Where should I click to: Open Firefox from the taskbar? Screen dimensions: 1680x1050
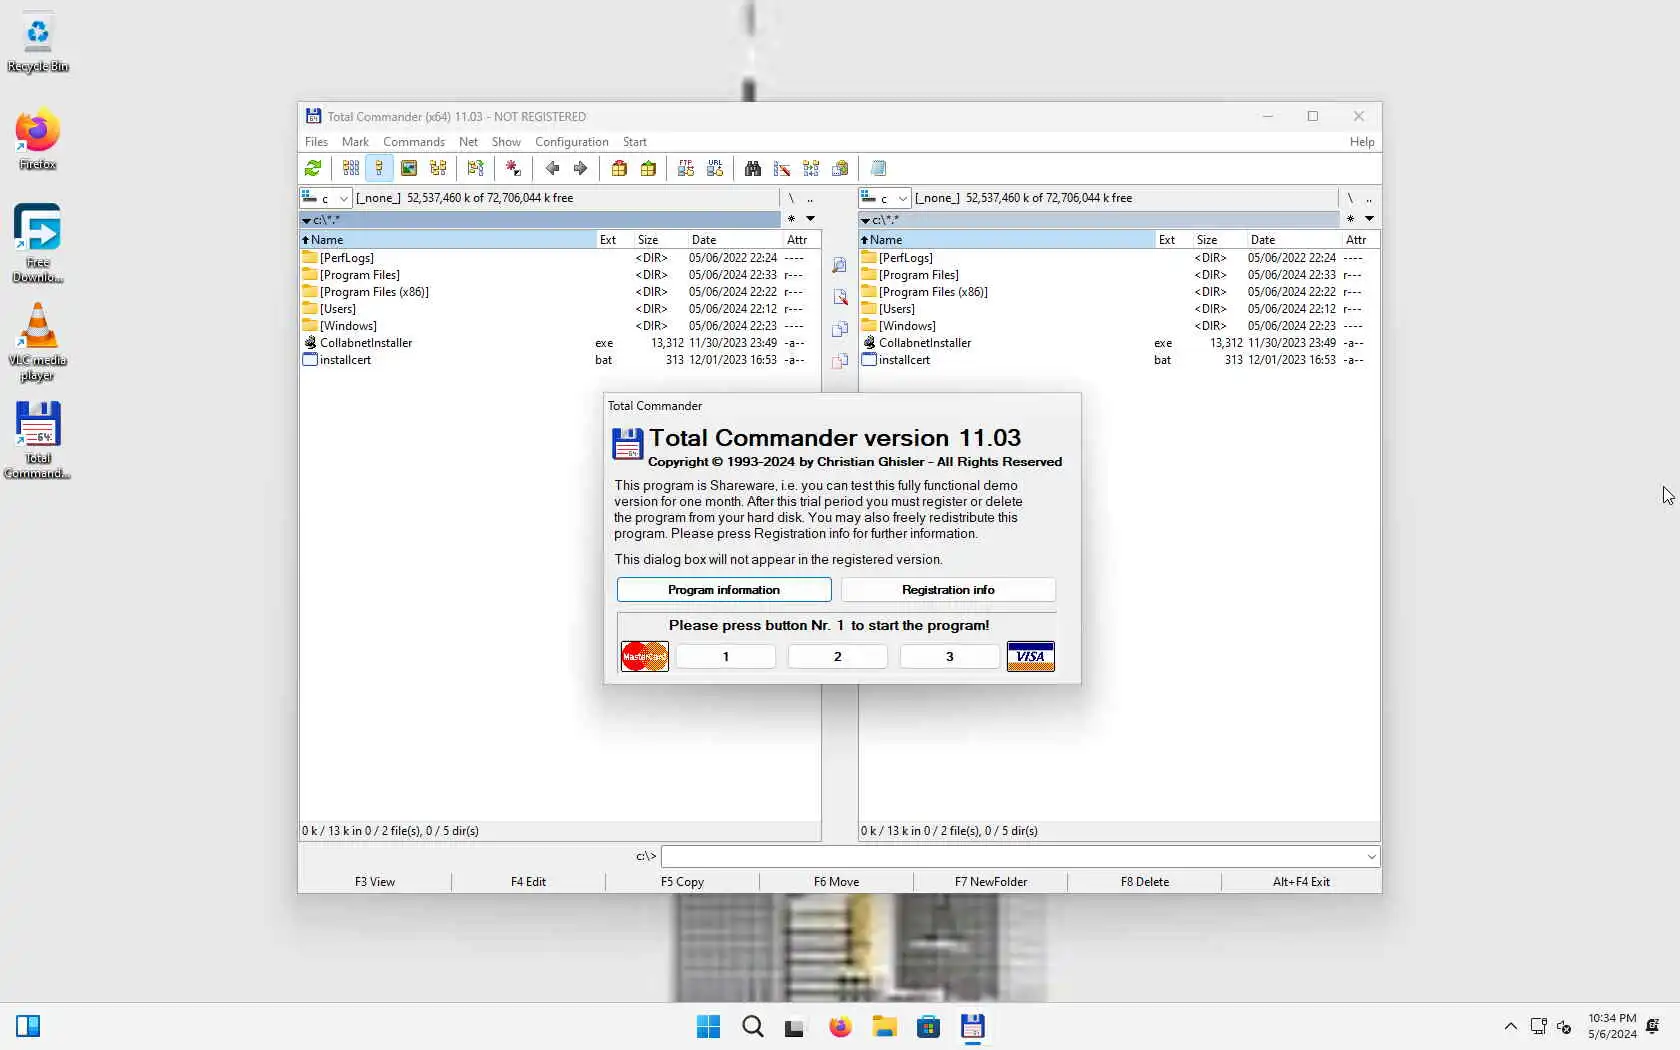pos(840,1027)
